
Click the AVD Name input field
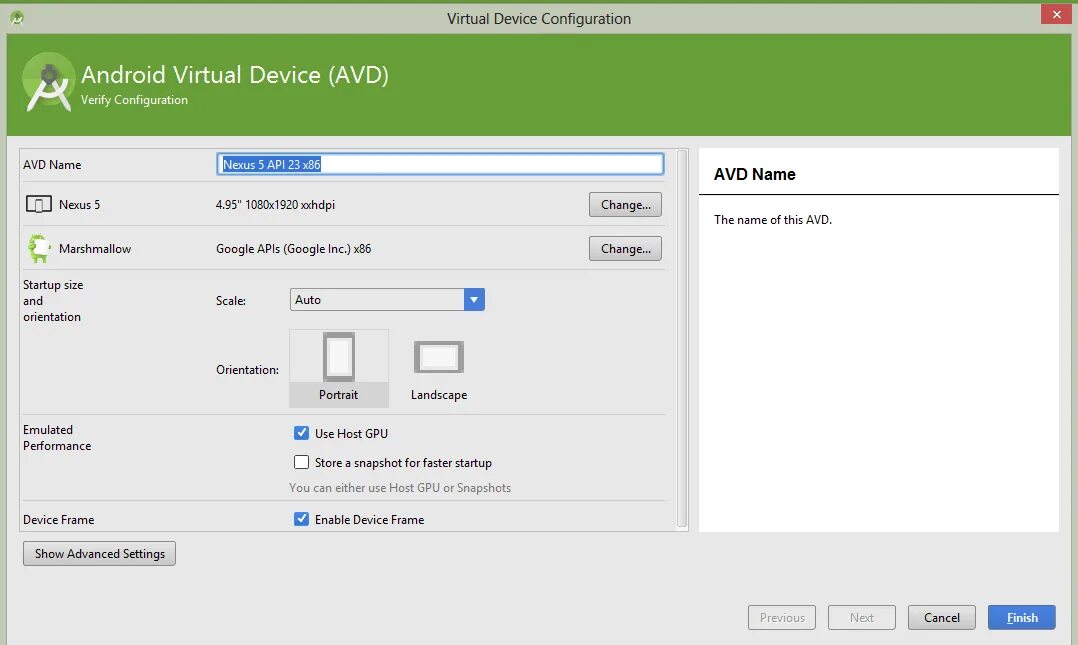[x=440, y=164]
